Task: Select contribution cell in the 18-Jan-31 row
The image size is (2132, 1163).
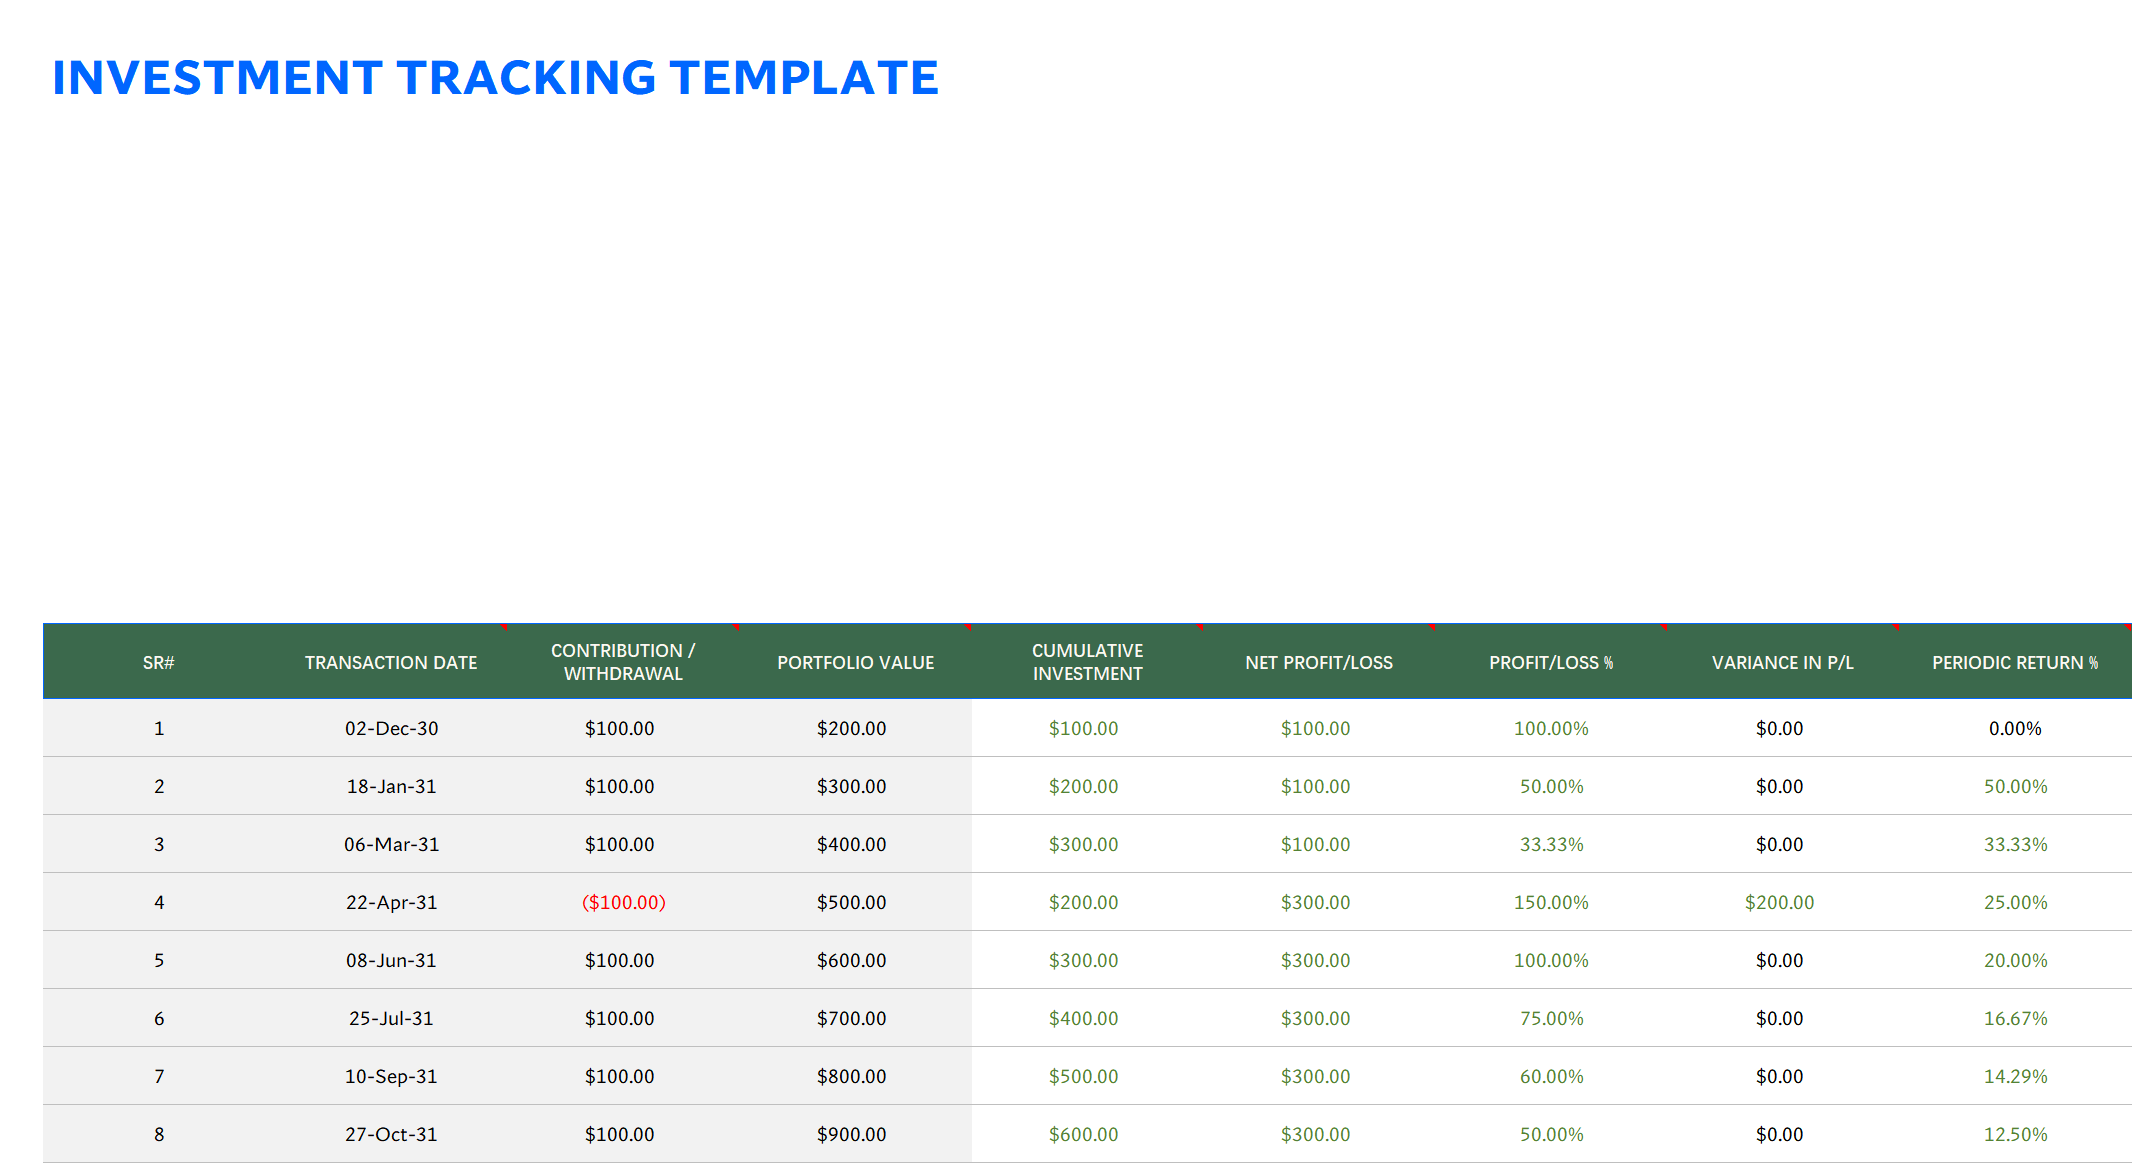Action: (623, 786)
